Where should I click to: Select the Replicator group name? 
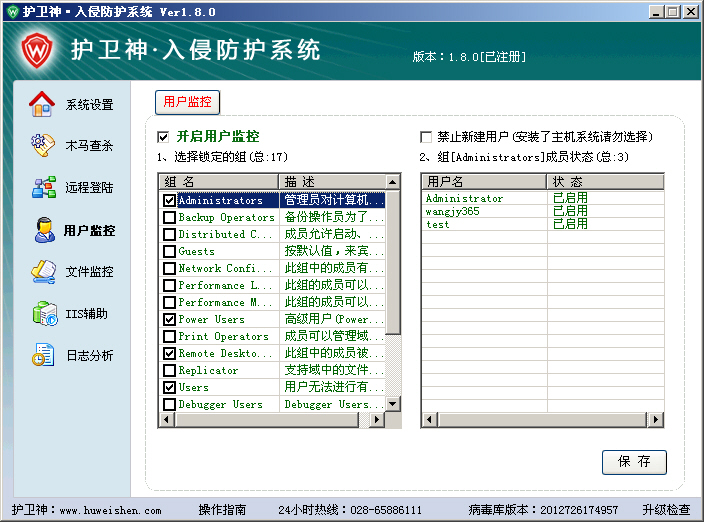pos(208,370)
